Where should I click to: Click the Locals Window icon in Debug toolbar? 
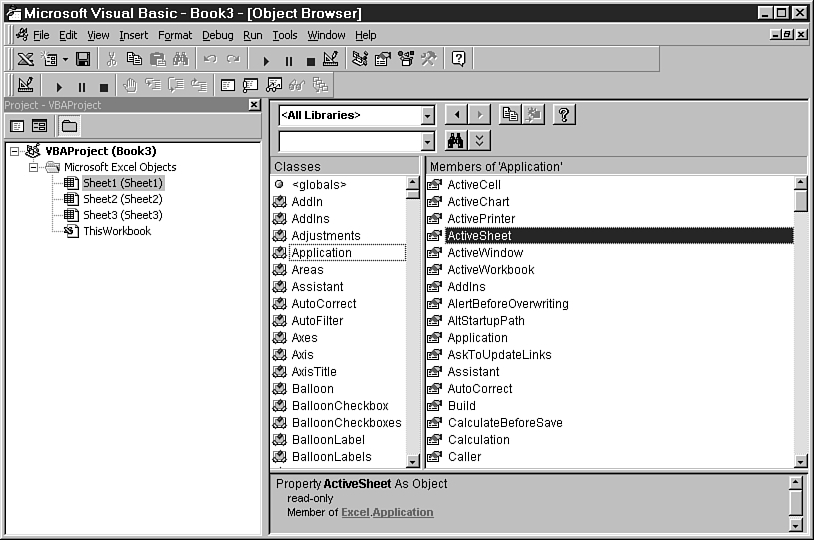click(228, 86)
